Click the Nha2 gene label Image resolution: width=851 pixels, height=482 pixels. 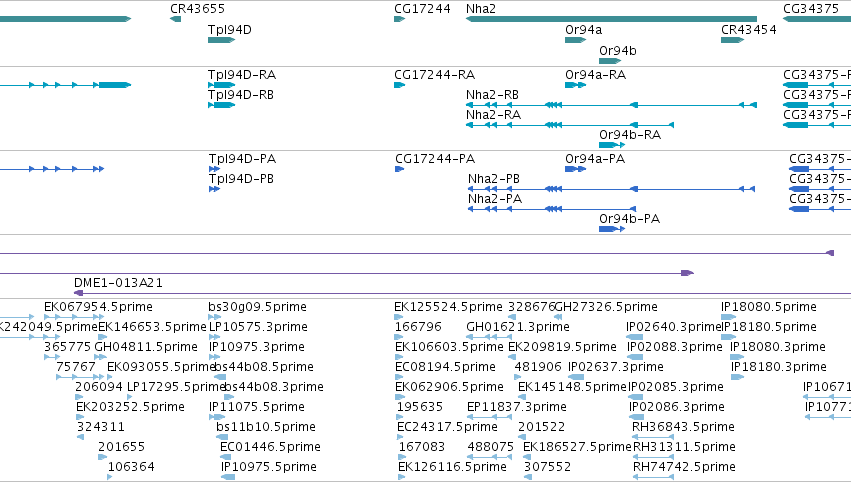pos(481,9)
